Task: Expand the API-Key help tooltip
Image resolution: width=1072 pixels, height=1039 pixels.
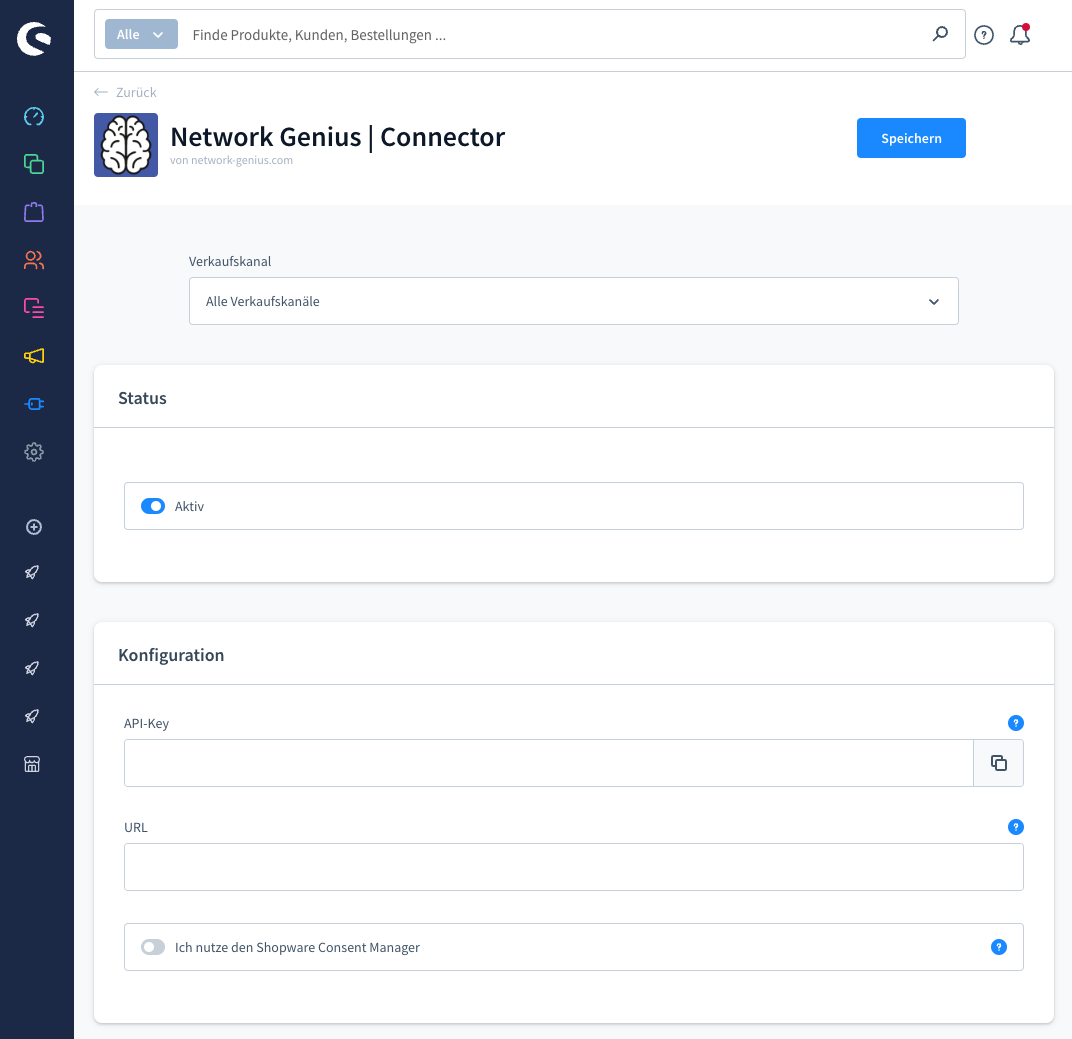Action: coord(1016,723)
